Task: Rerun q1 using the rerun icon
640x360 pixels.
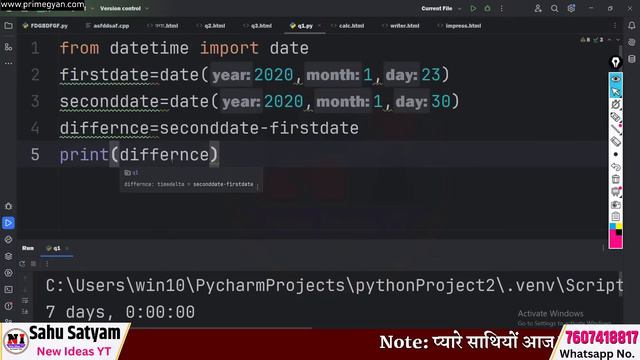Action: [x=22, y=264]
